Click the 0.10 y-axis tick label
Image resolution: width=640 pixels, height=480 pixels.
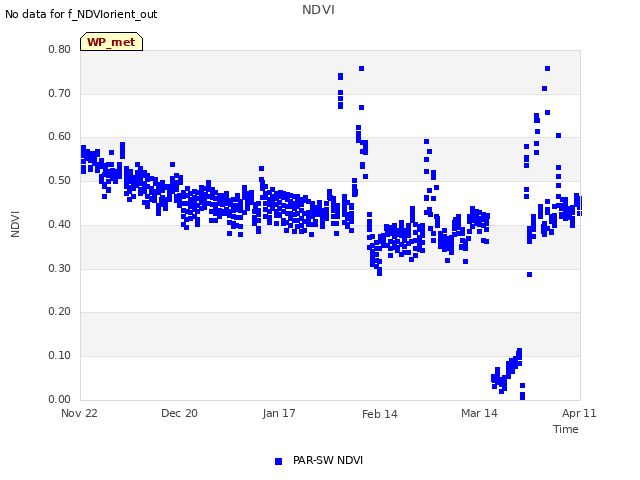(x=59, y=356)
